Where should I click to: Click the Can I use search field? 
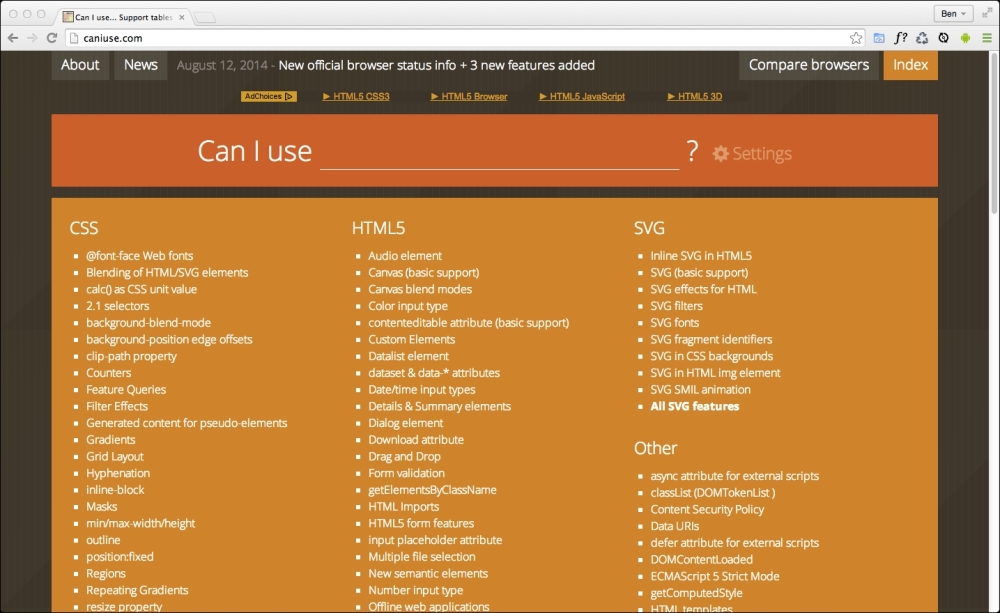[499, 153]
